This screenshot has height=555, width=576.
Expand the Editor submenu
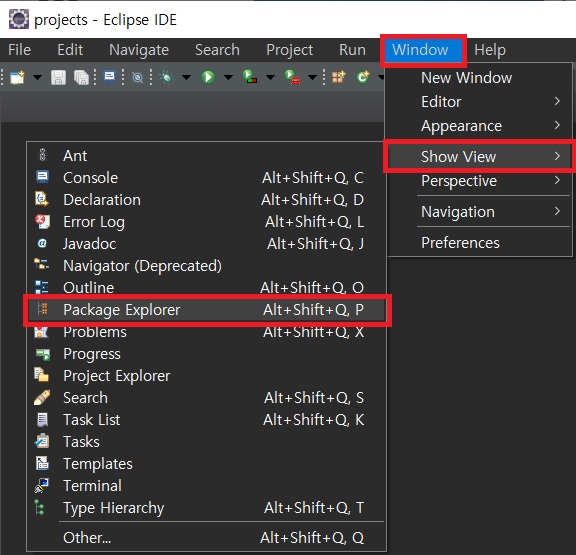coord(479,102)
